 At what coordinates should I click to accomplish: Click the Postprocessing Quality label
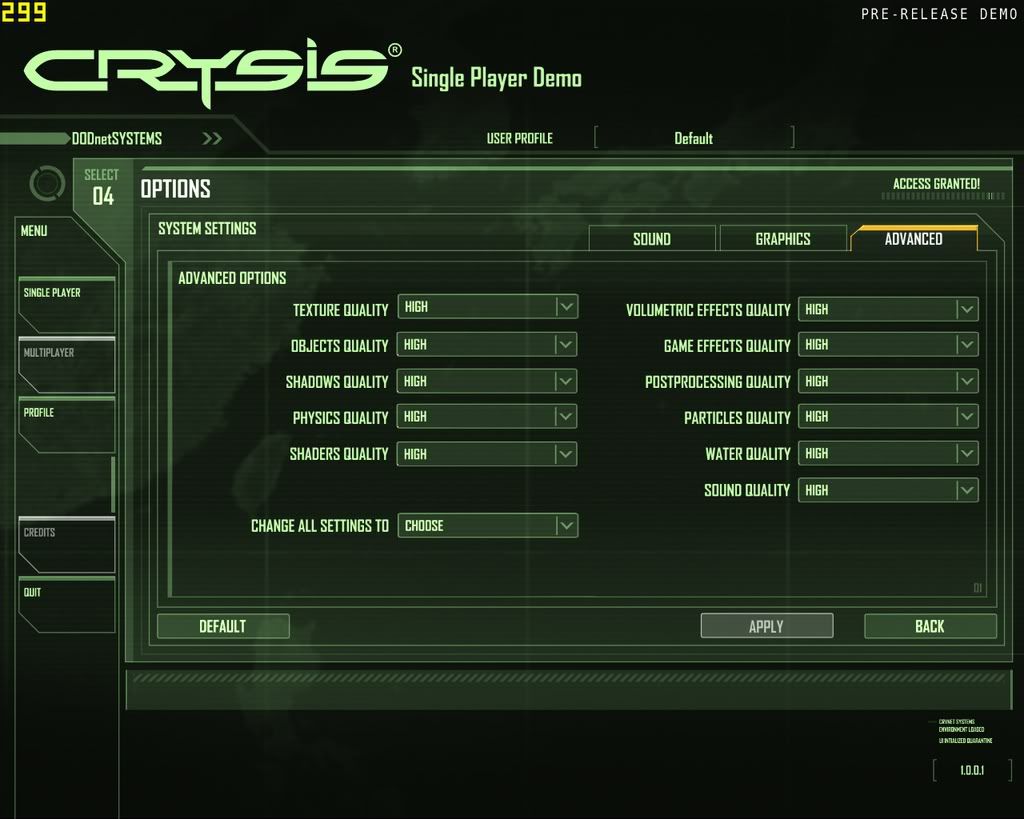tap(718, 382)
